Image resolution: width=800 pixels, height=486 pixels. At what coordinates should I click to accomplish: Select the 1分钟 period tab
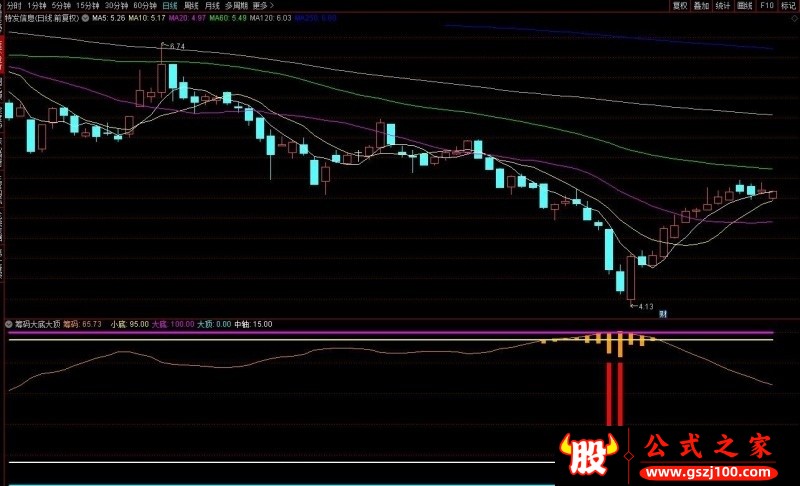pyautogui.click(x=37, y=6)
